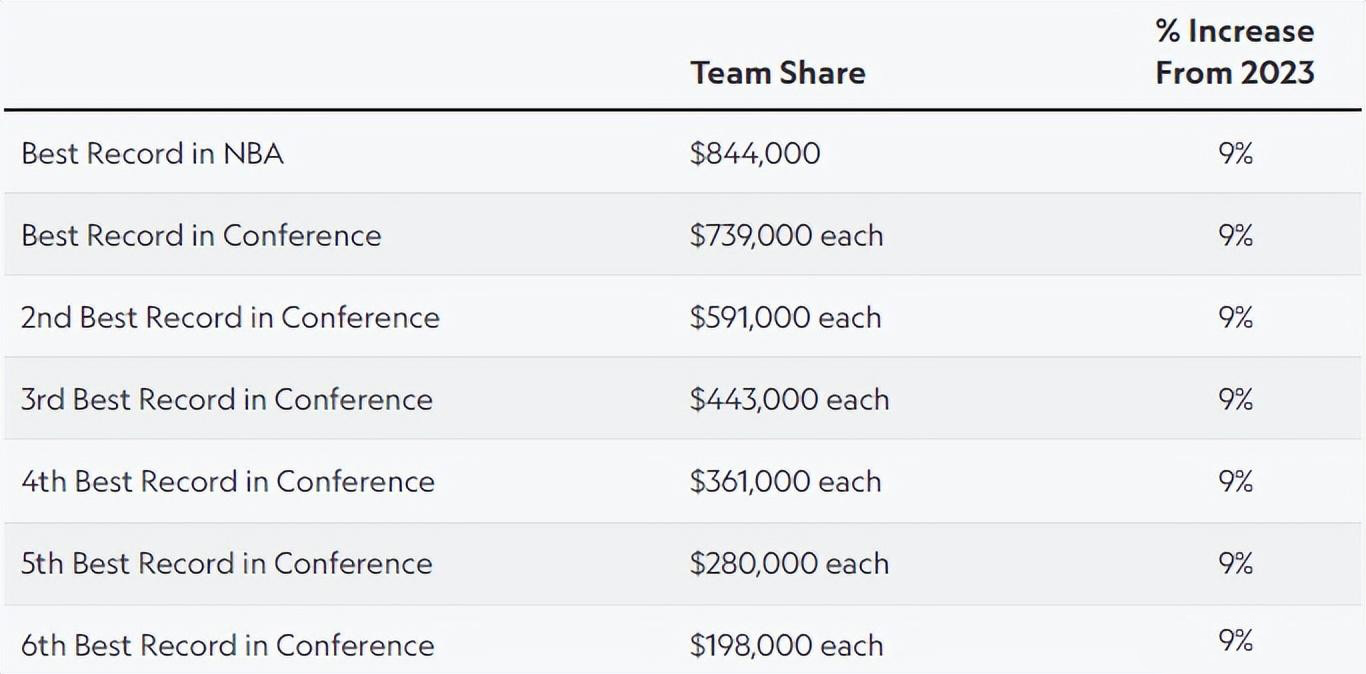The image size is (1366, 674).
Task: Click 6th Best Record in Conference label
Action: [228, 645]
